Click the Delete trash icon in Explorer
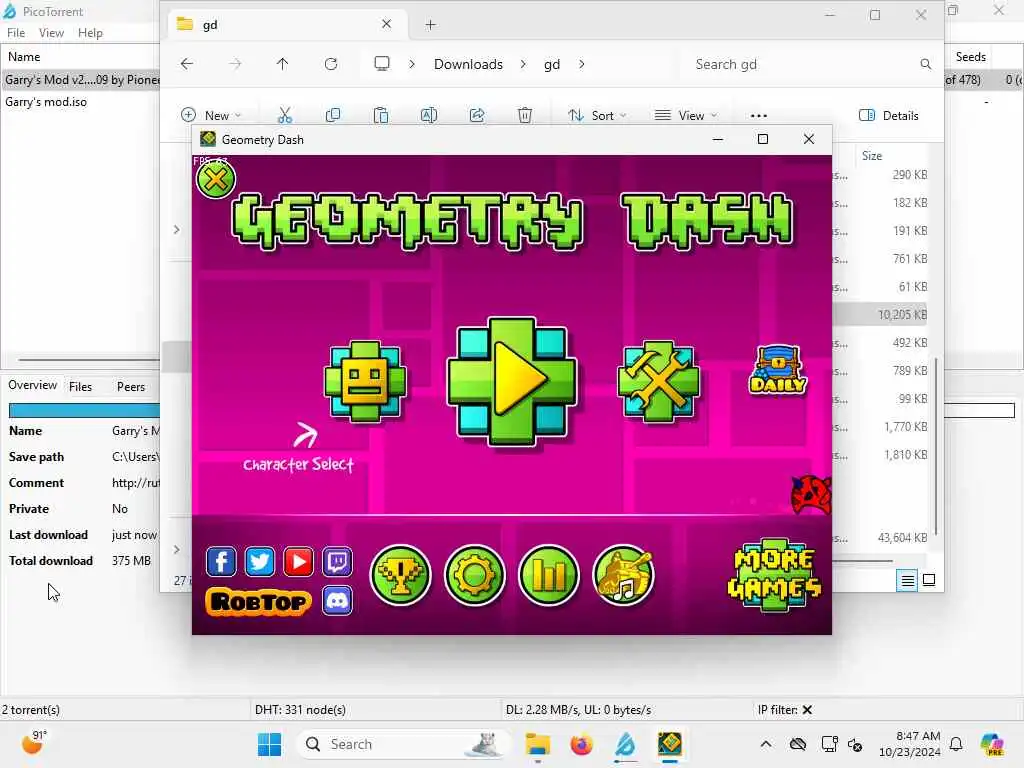Image resolution: width=1024 pixels, height=768 pixels. pyautogui.click(x=525, y=116)
